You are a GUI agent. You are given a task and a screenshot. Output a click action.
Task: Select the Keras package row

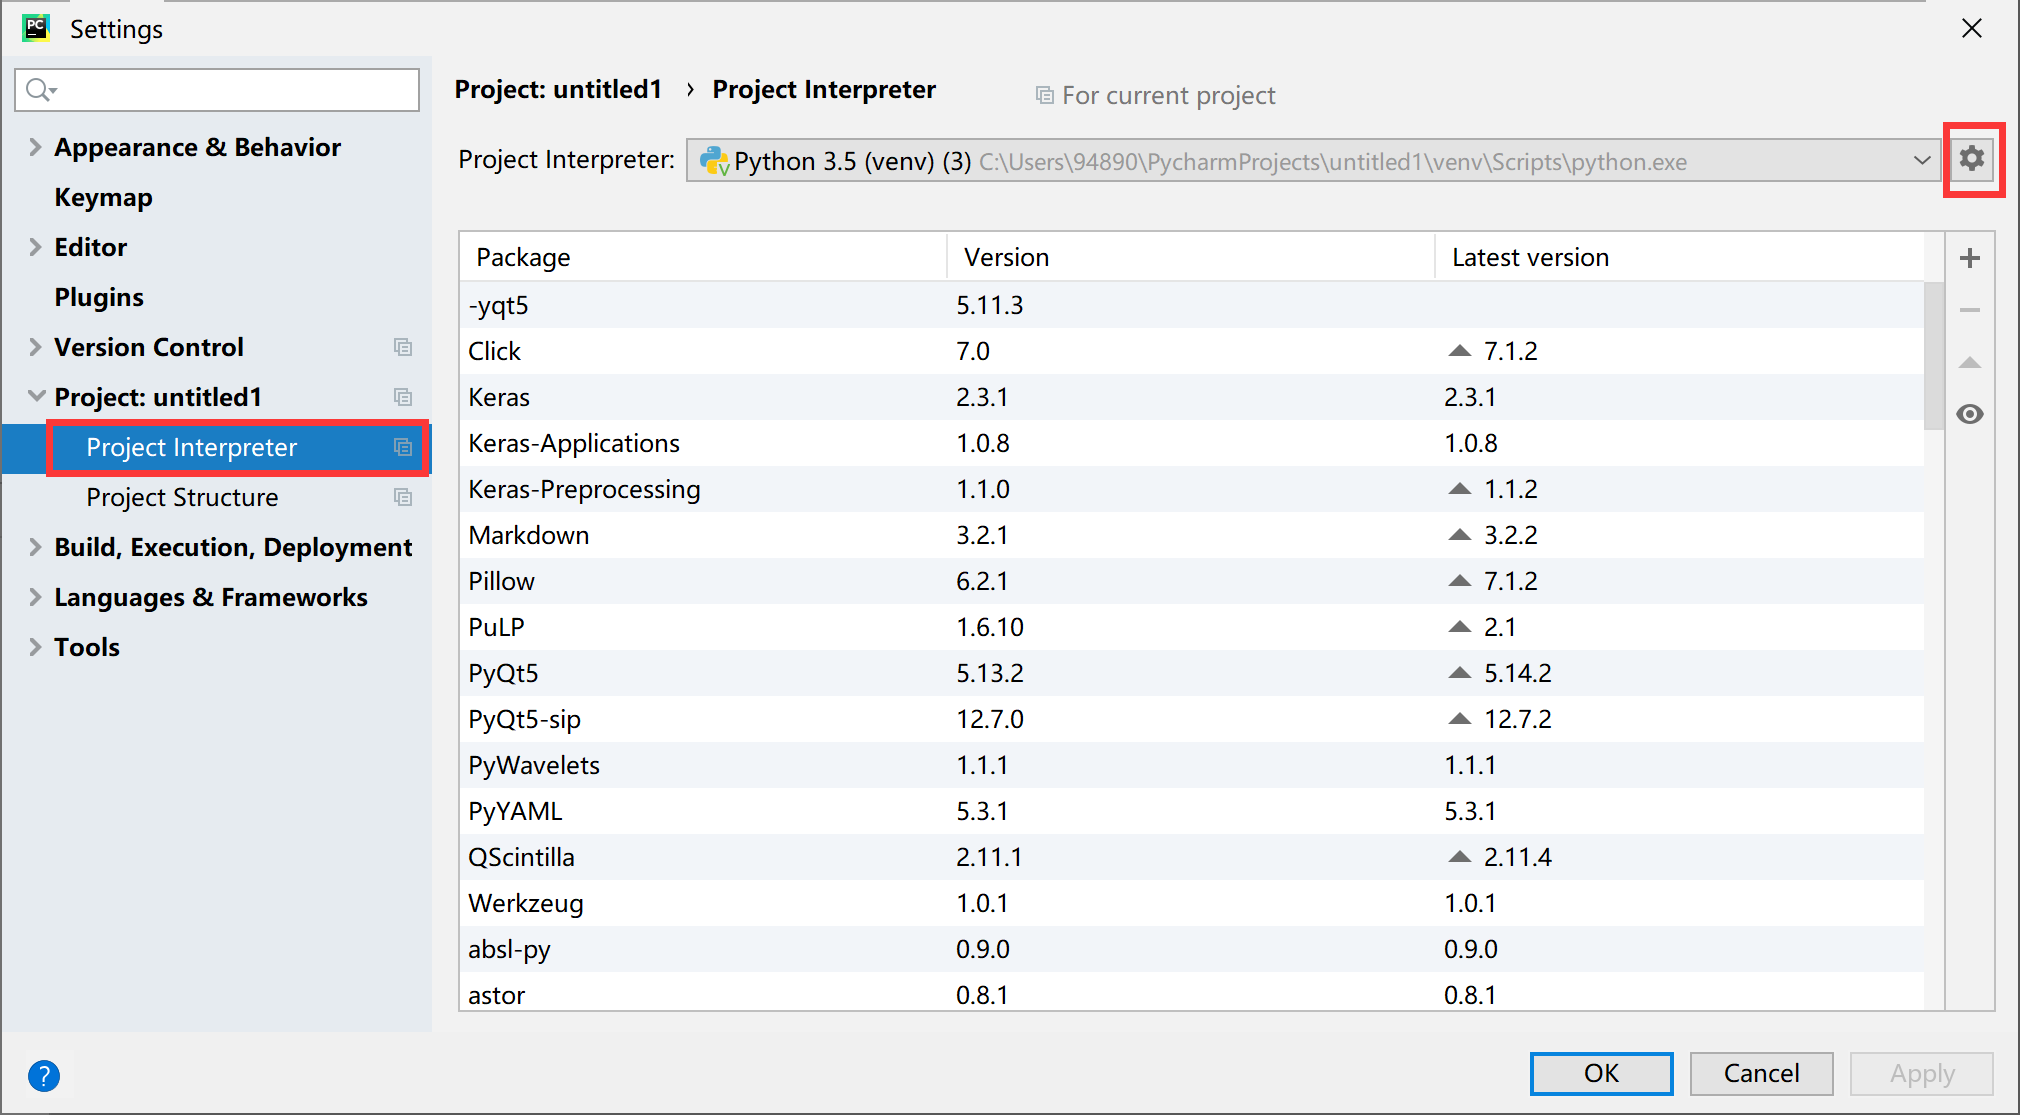[1192, 397]
